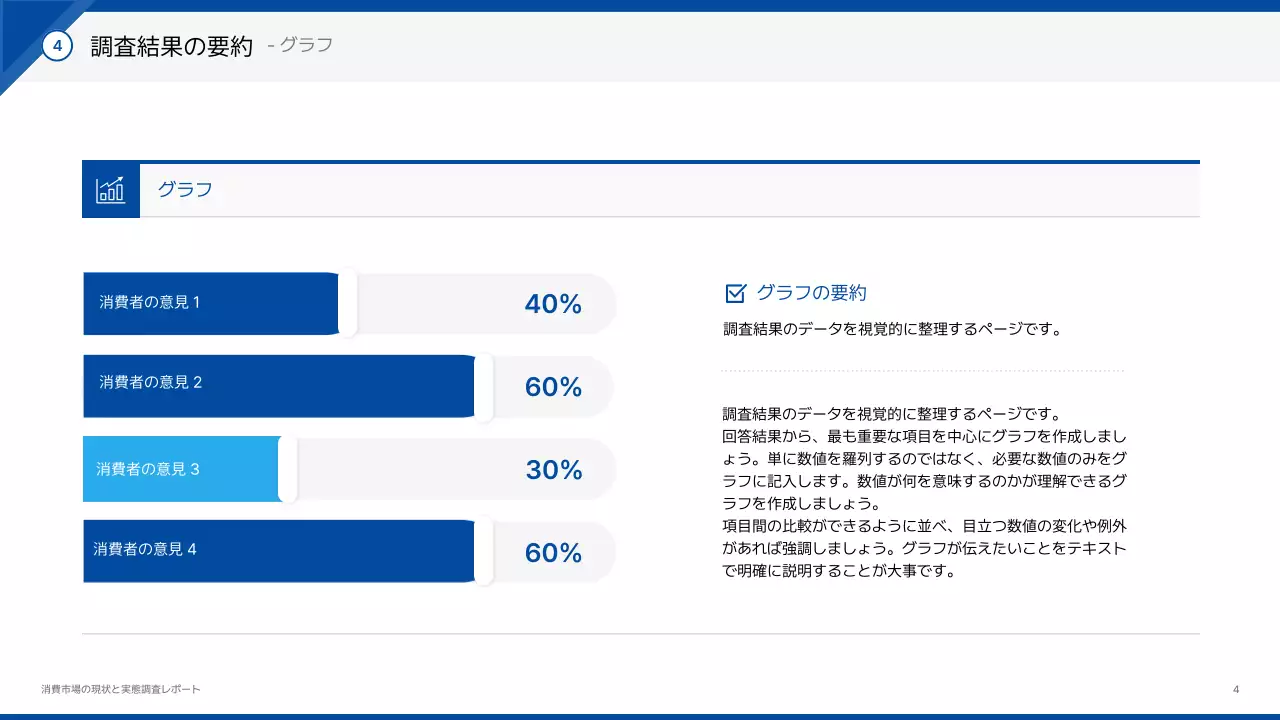This screenshot has width=1280, height=720.
Task: Click the グラフの要約 heading text
Action: pos(811,293)
